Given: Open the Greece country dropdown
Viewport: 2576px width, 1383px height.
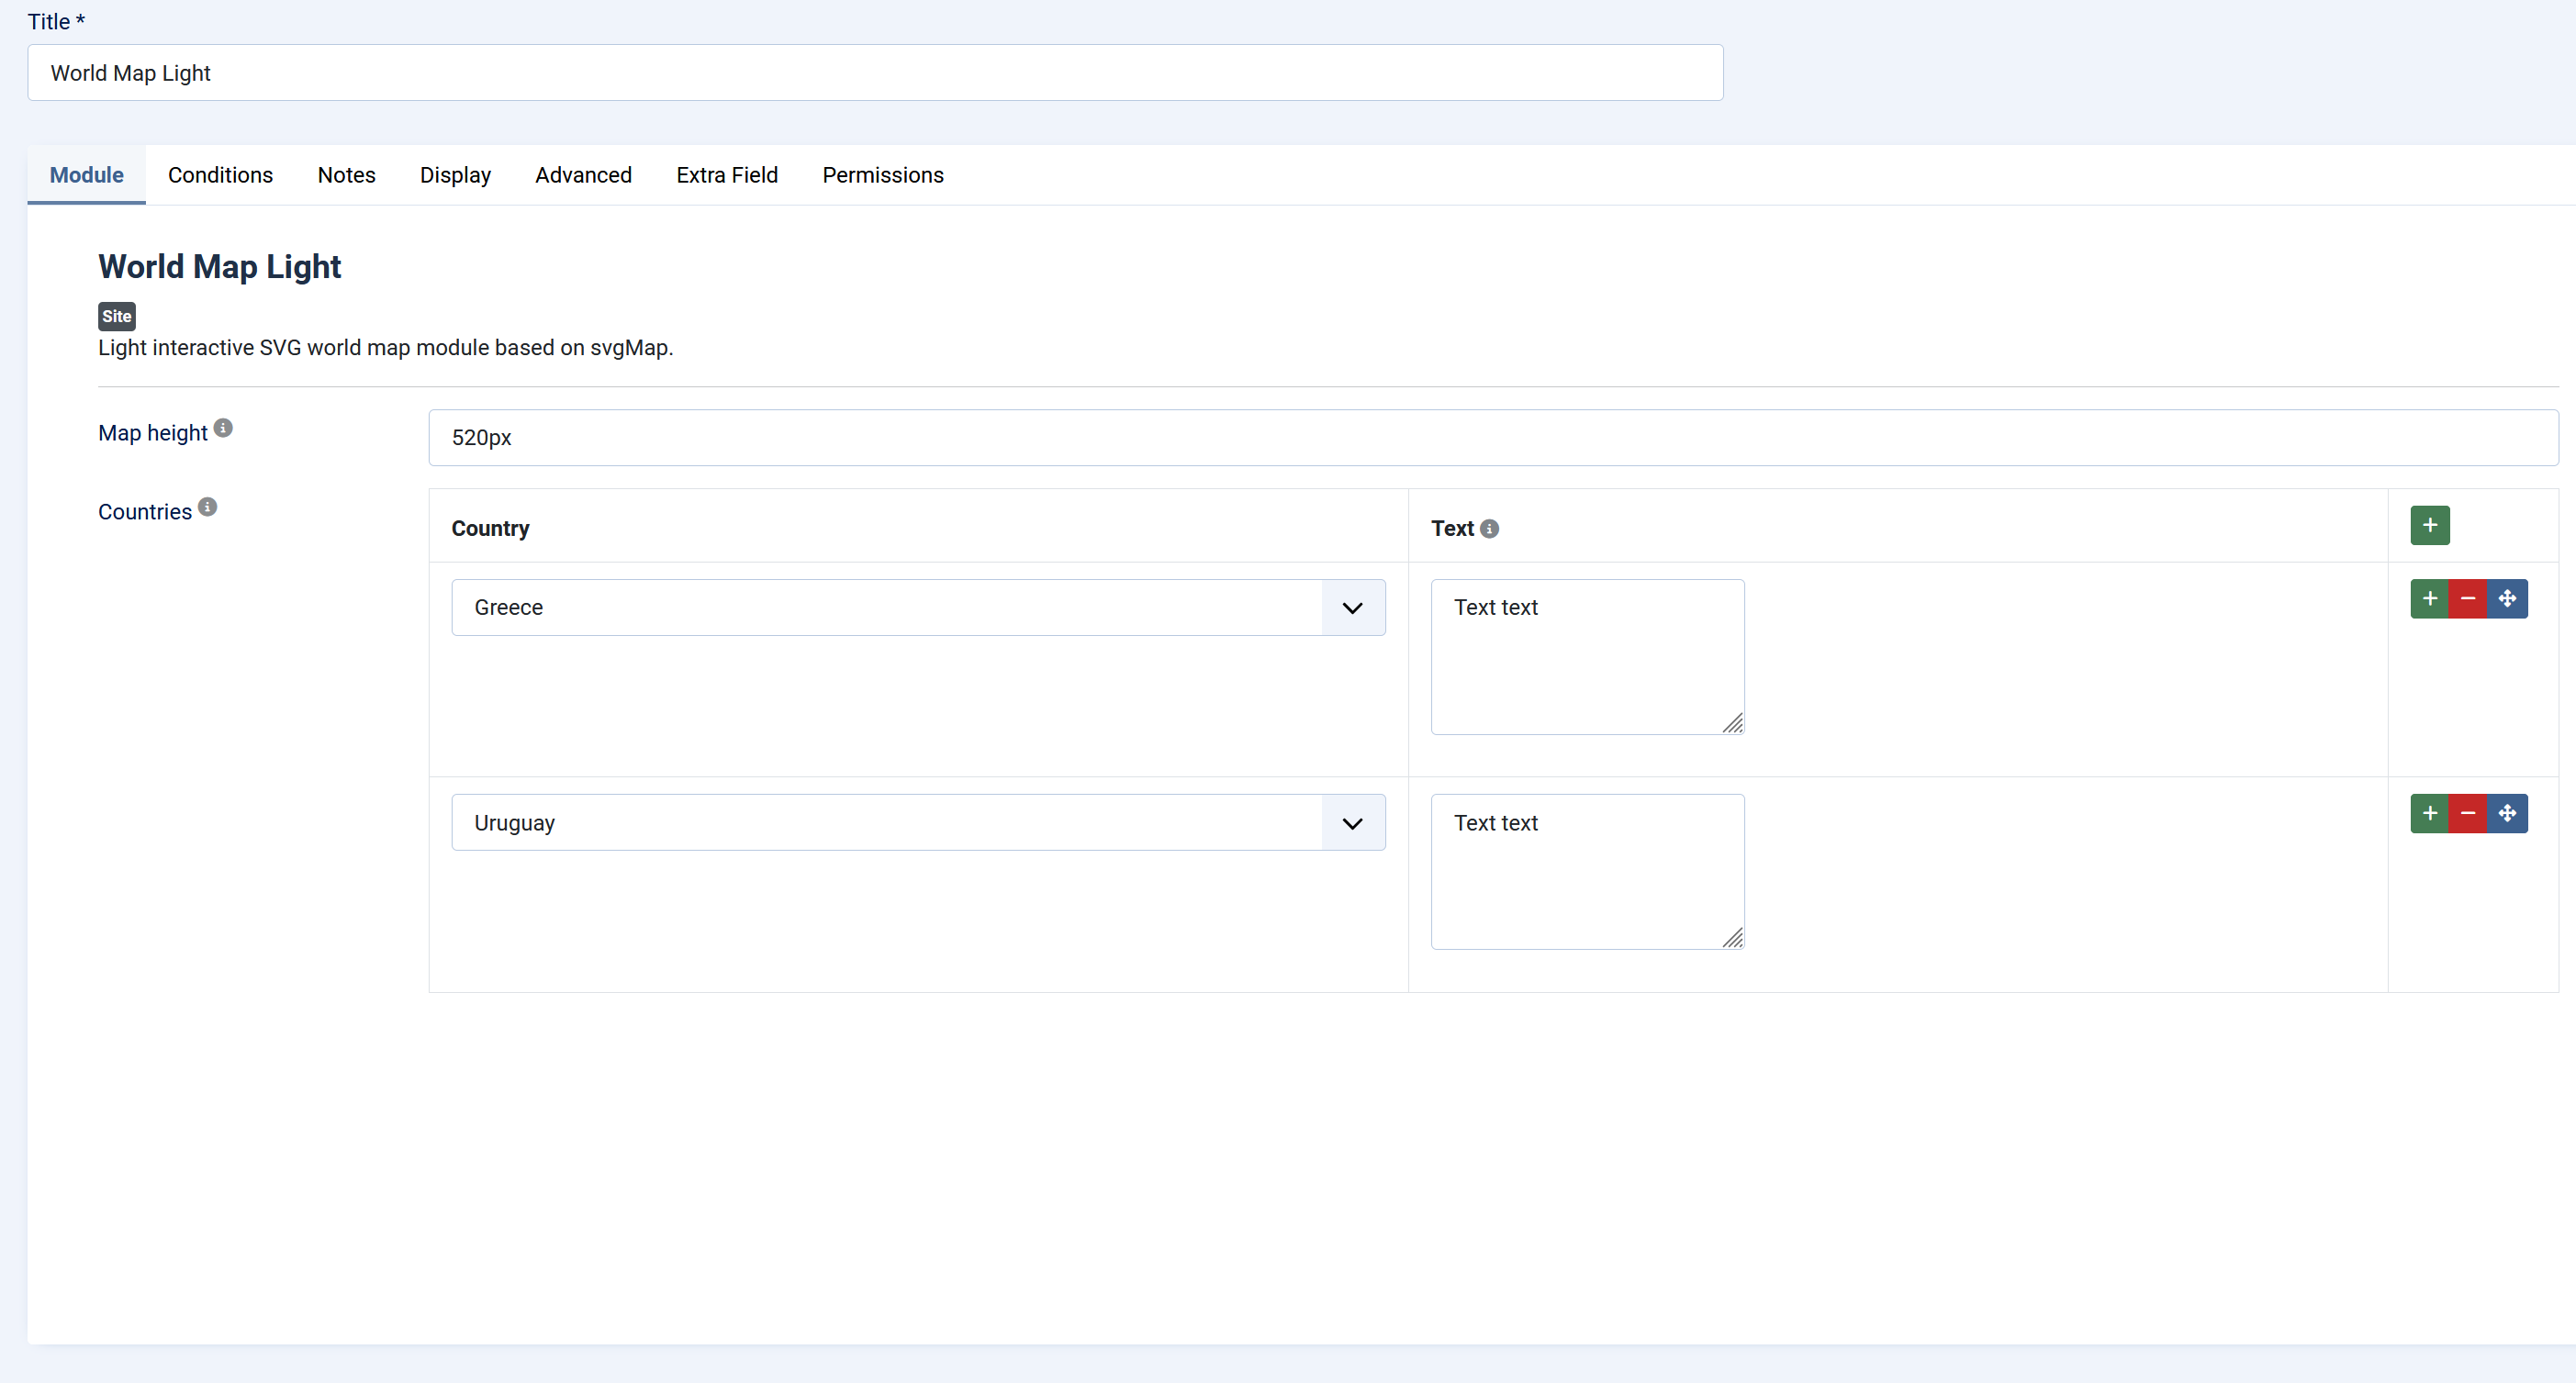Looking at the screenshot, I should (x=918, y=608).
